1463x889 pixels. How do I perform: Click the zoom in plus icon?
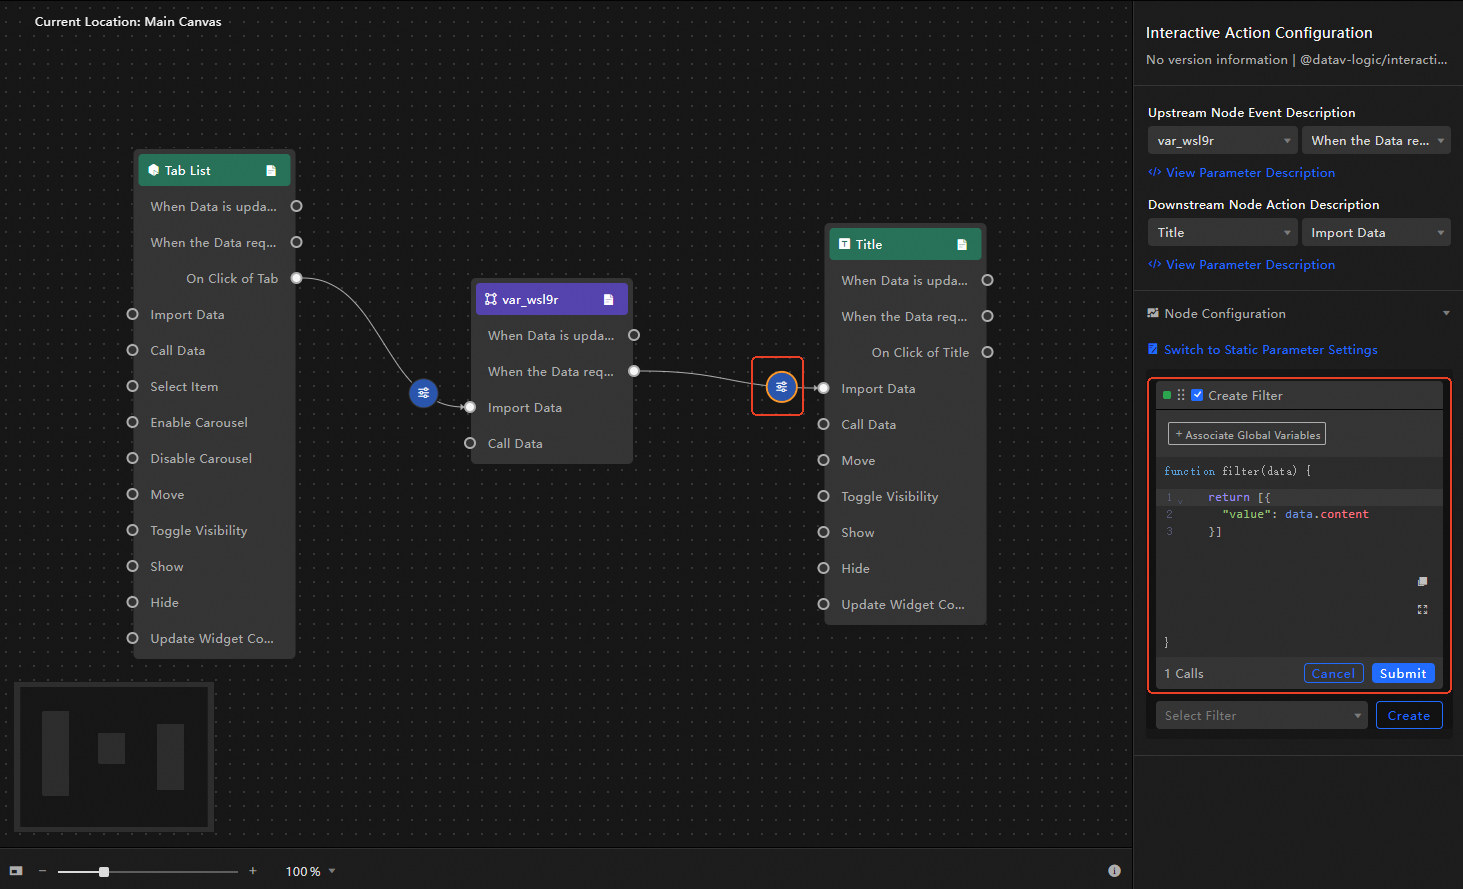(x=253, y=871)
